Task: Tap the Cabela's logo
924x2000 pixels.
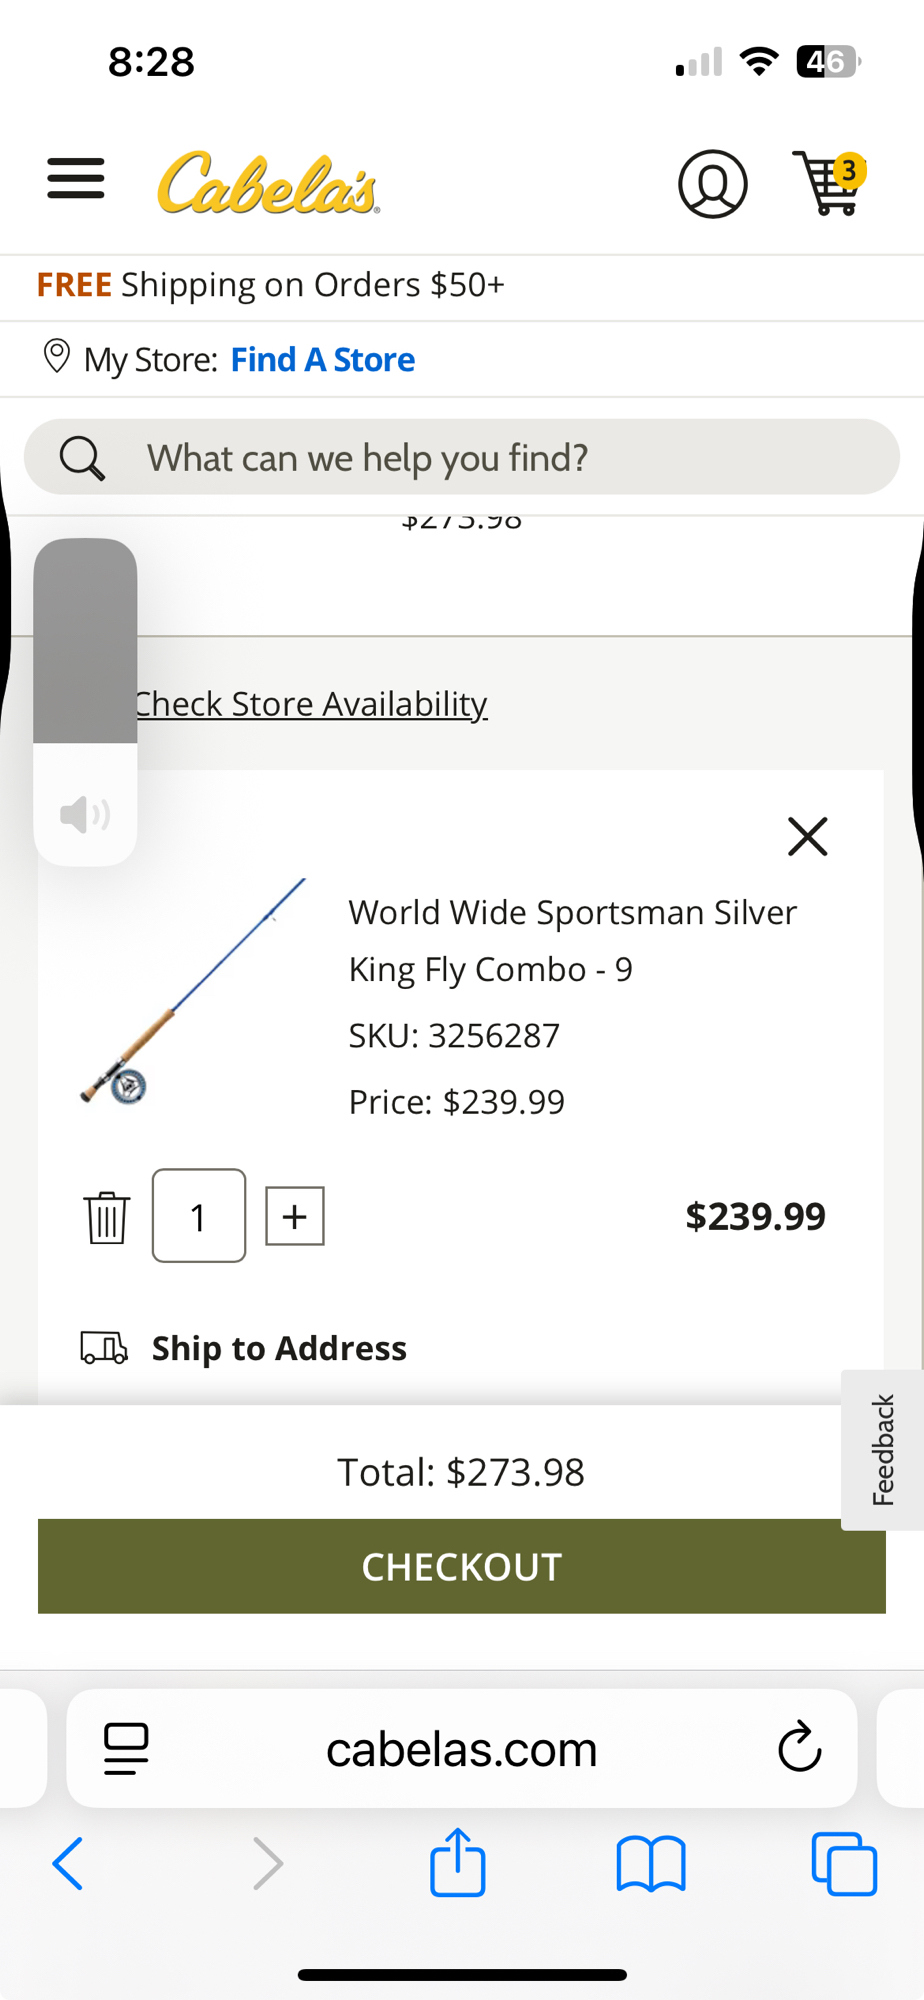Action: click(269, 184)
